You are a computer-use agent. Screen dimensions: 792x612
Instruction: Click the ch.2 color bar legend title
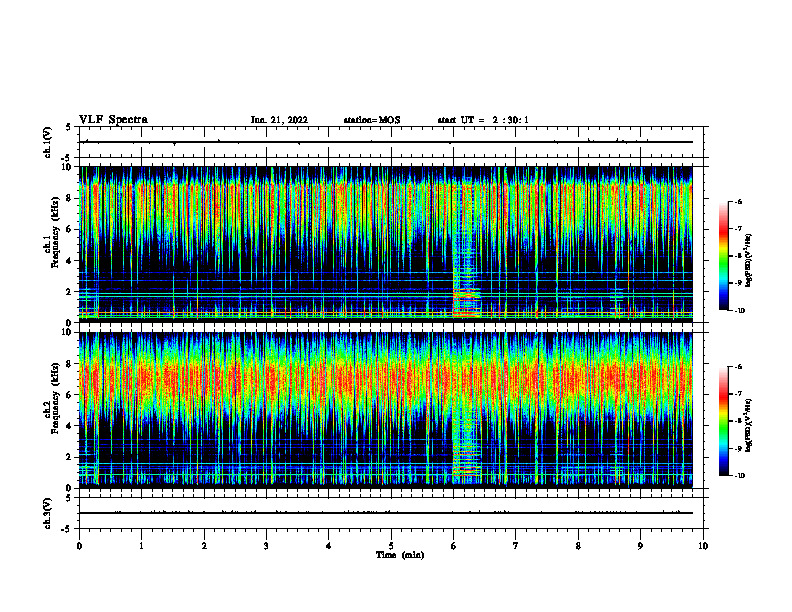(749, 426)
